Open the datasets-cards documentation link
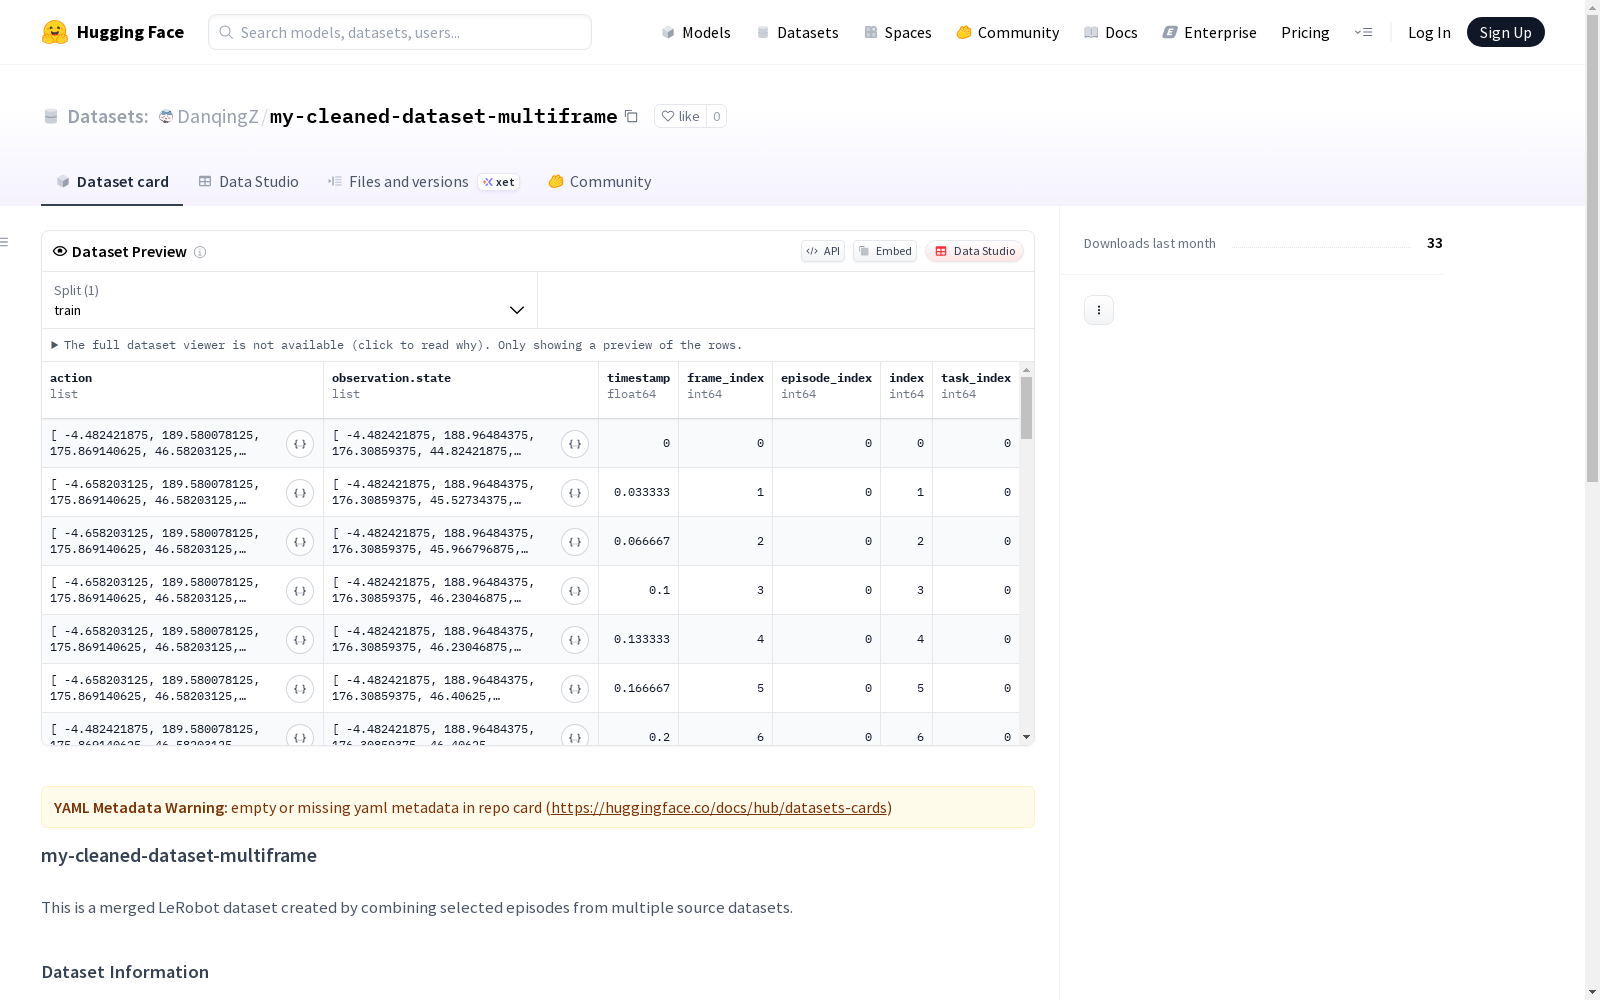The image size is (1600, 1000). 719,808
